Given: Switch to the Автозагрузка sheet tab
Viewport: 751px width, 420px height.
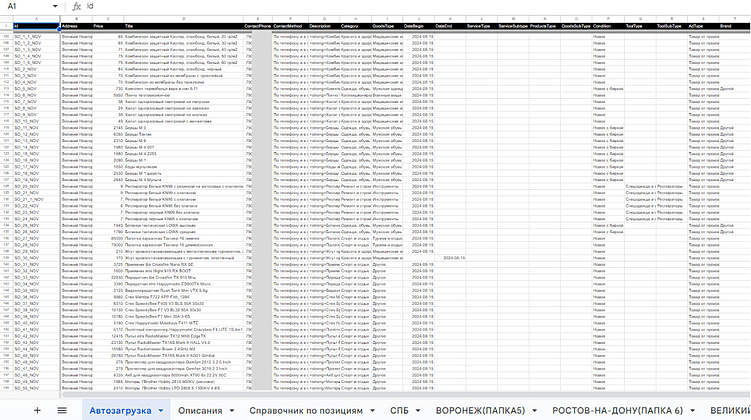Looking at the screenshot, I should tap(120, 410).
